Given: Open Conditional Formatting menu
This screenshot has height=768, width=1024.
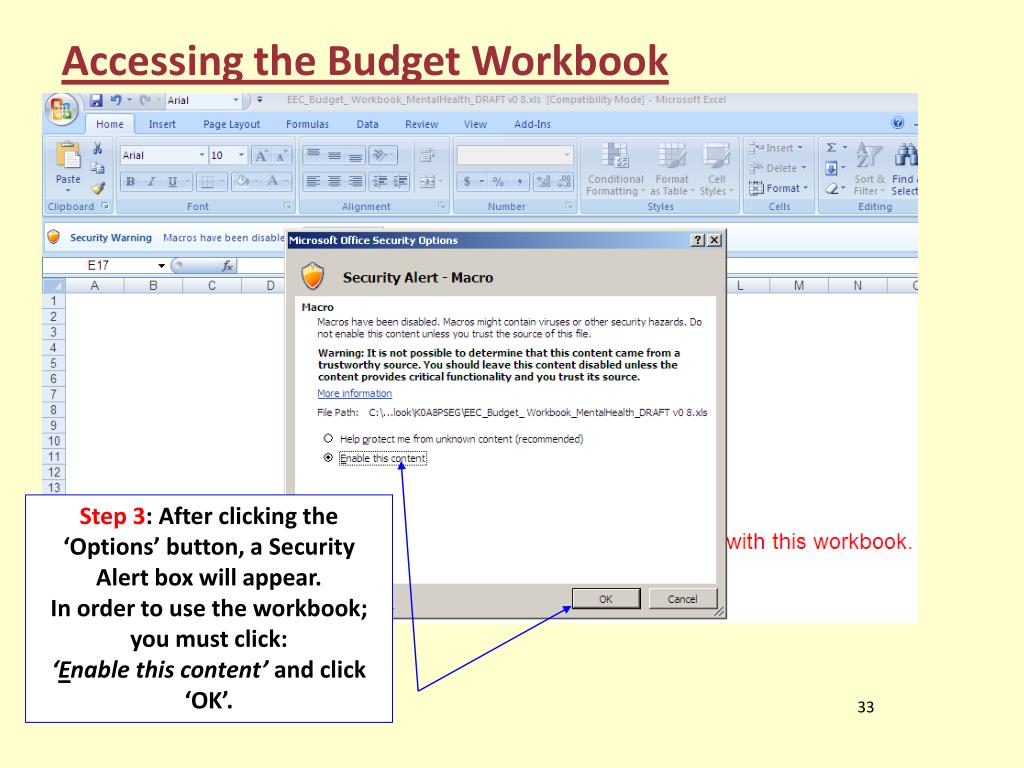Looking at the screenshot, I should (x=615, y=169).
